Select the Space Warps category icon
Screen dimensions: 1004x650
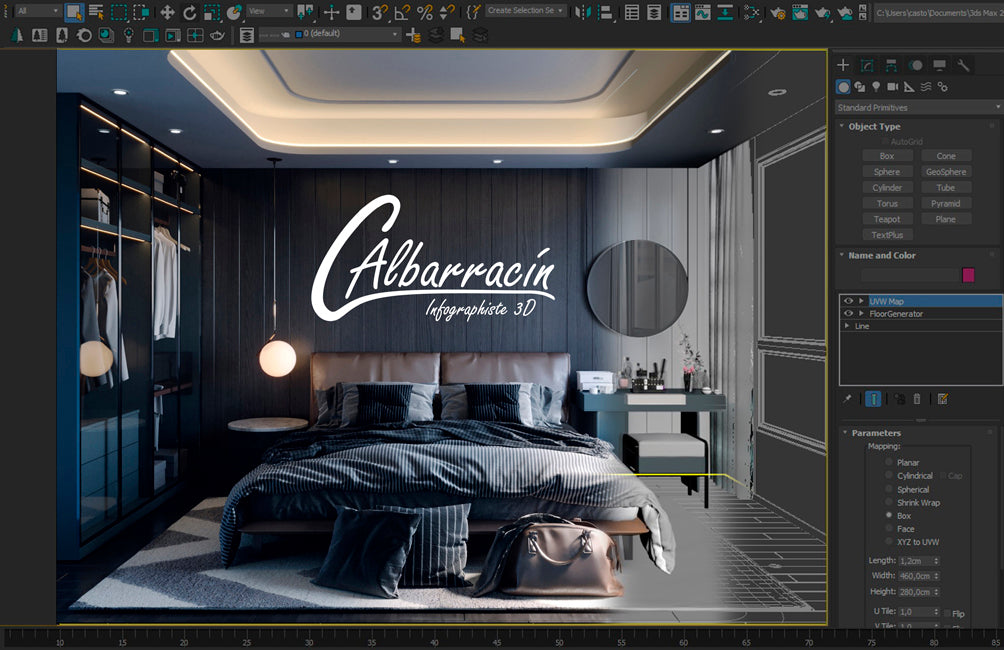(x=926, y=86)
